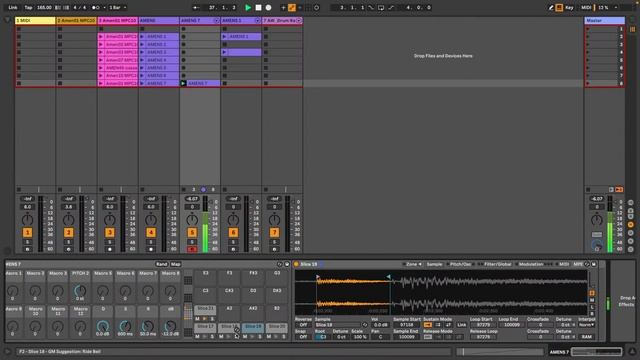Click the Follow playback arrow icon
Screen dimensions: 640x360
coord(197,7)
